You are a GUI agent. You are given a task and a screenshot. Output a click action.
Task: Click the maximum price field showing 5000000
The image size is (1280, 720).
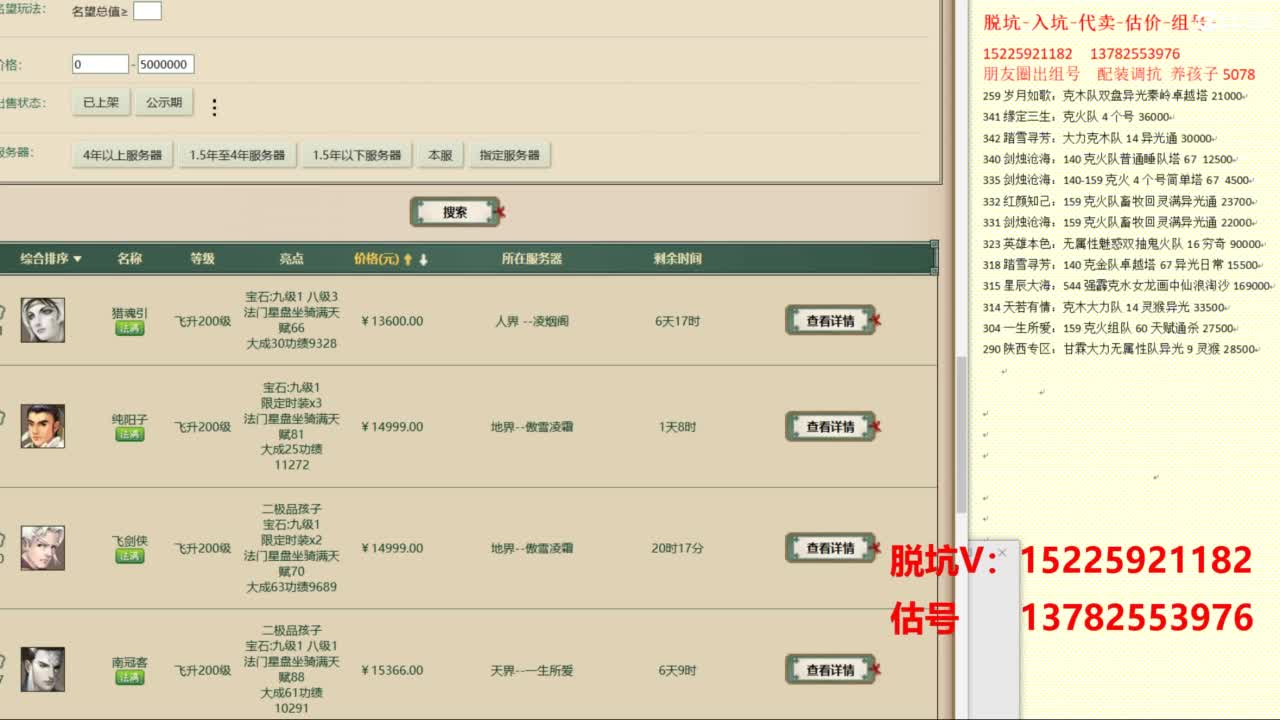[166, 64]
